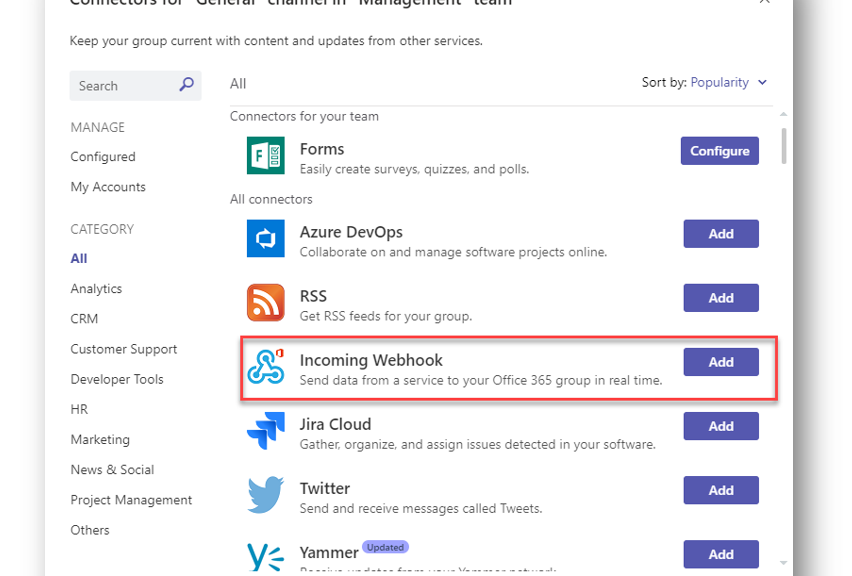
Task: Click the Incoming Webhook icon
Action: click(x=265, y=366)
